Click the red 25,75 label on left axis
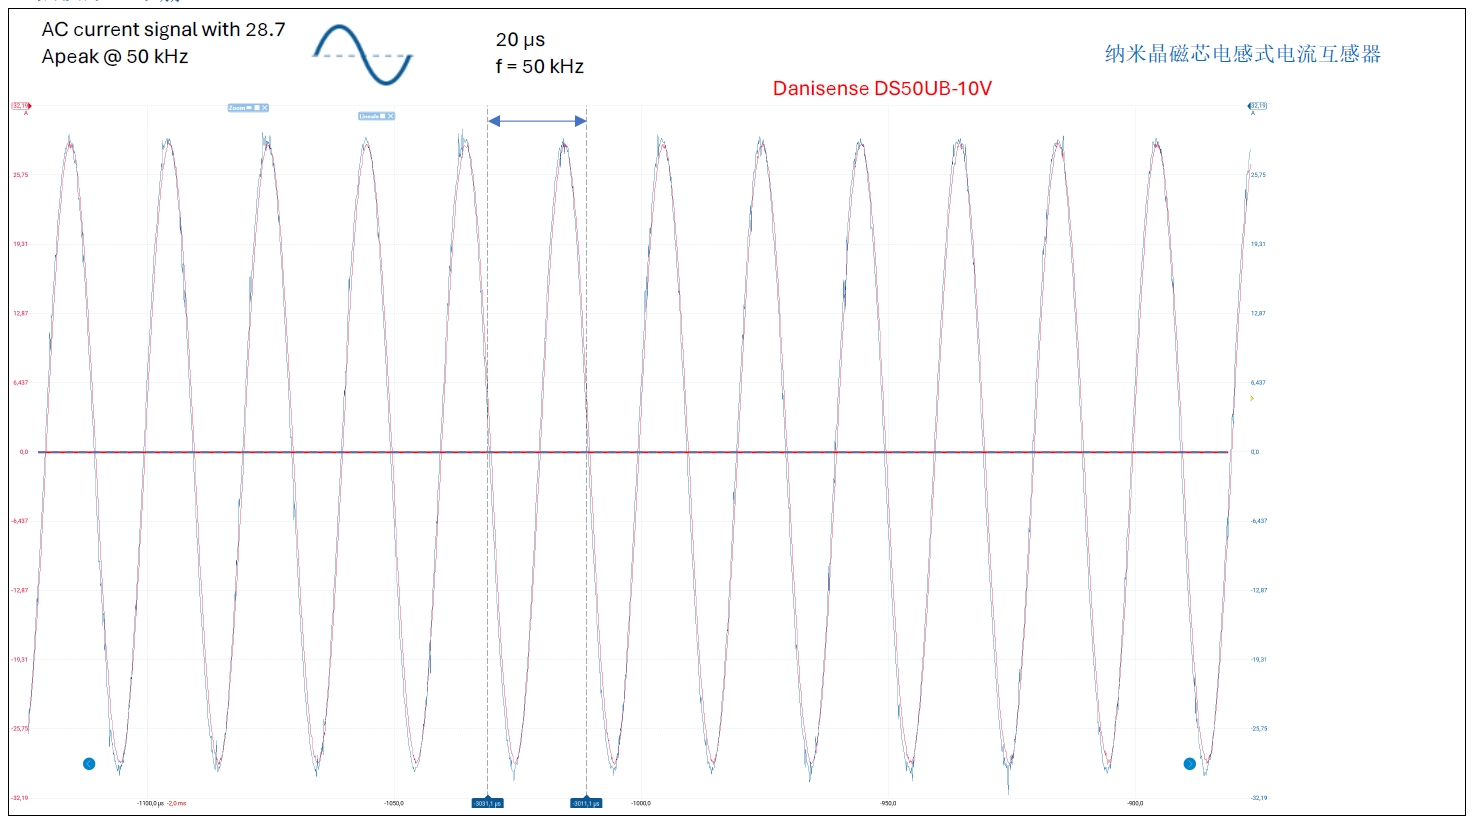The image size is (1481, 825). coord(20,175)
